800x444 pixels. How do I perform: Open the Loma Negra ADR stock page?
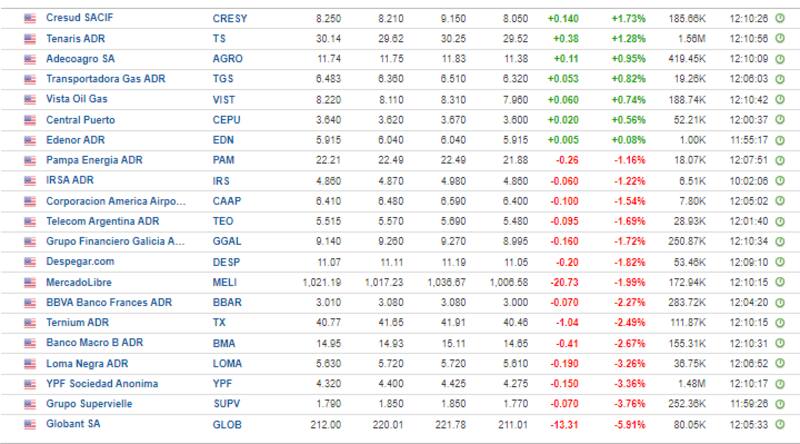[87, 363]
